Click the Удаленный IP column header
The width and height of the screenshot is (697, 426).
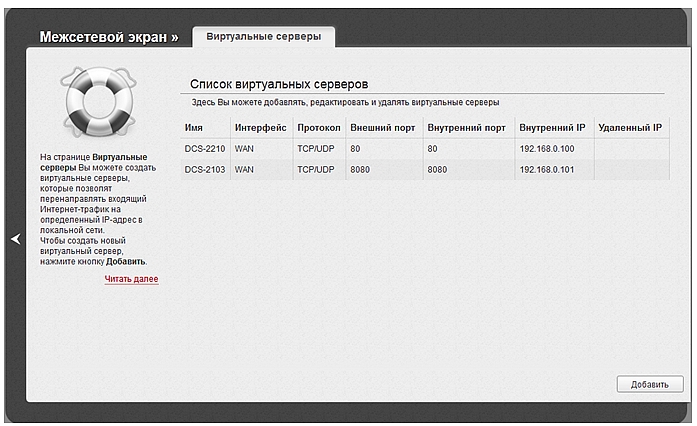coord(629,128)
